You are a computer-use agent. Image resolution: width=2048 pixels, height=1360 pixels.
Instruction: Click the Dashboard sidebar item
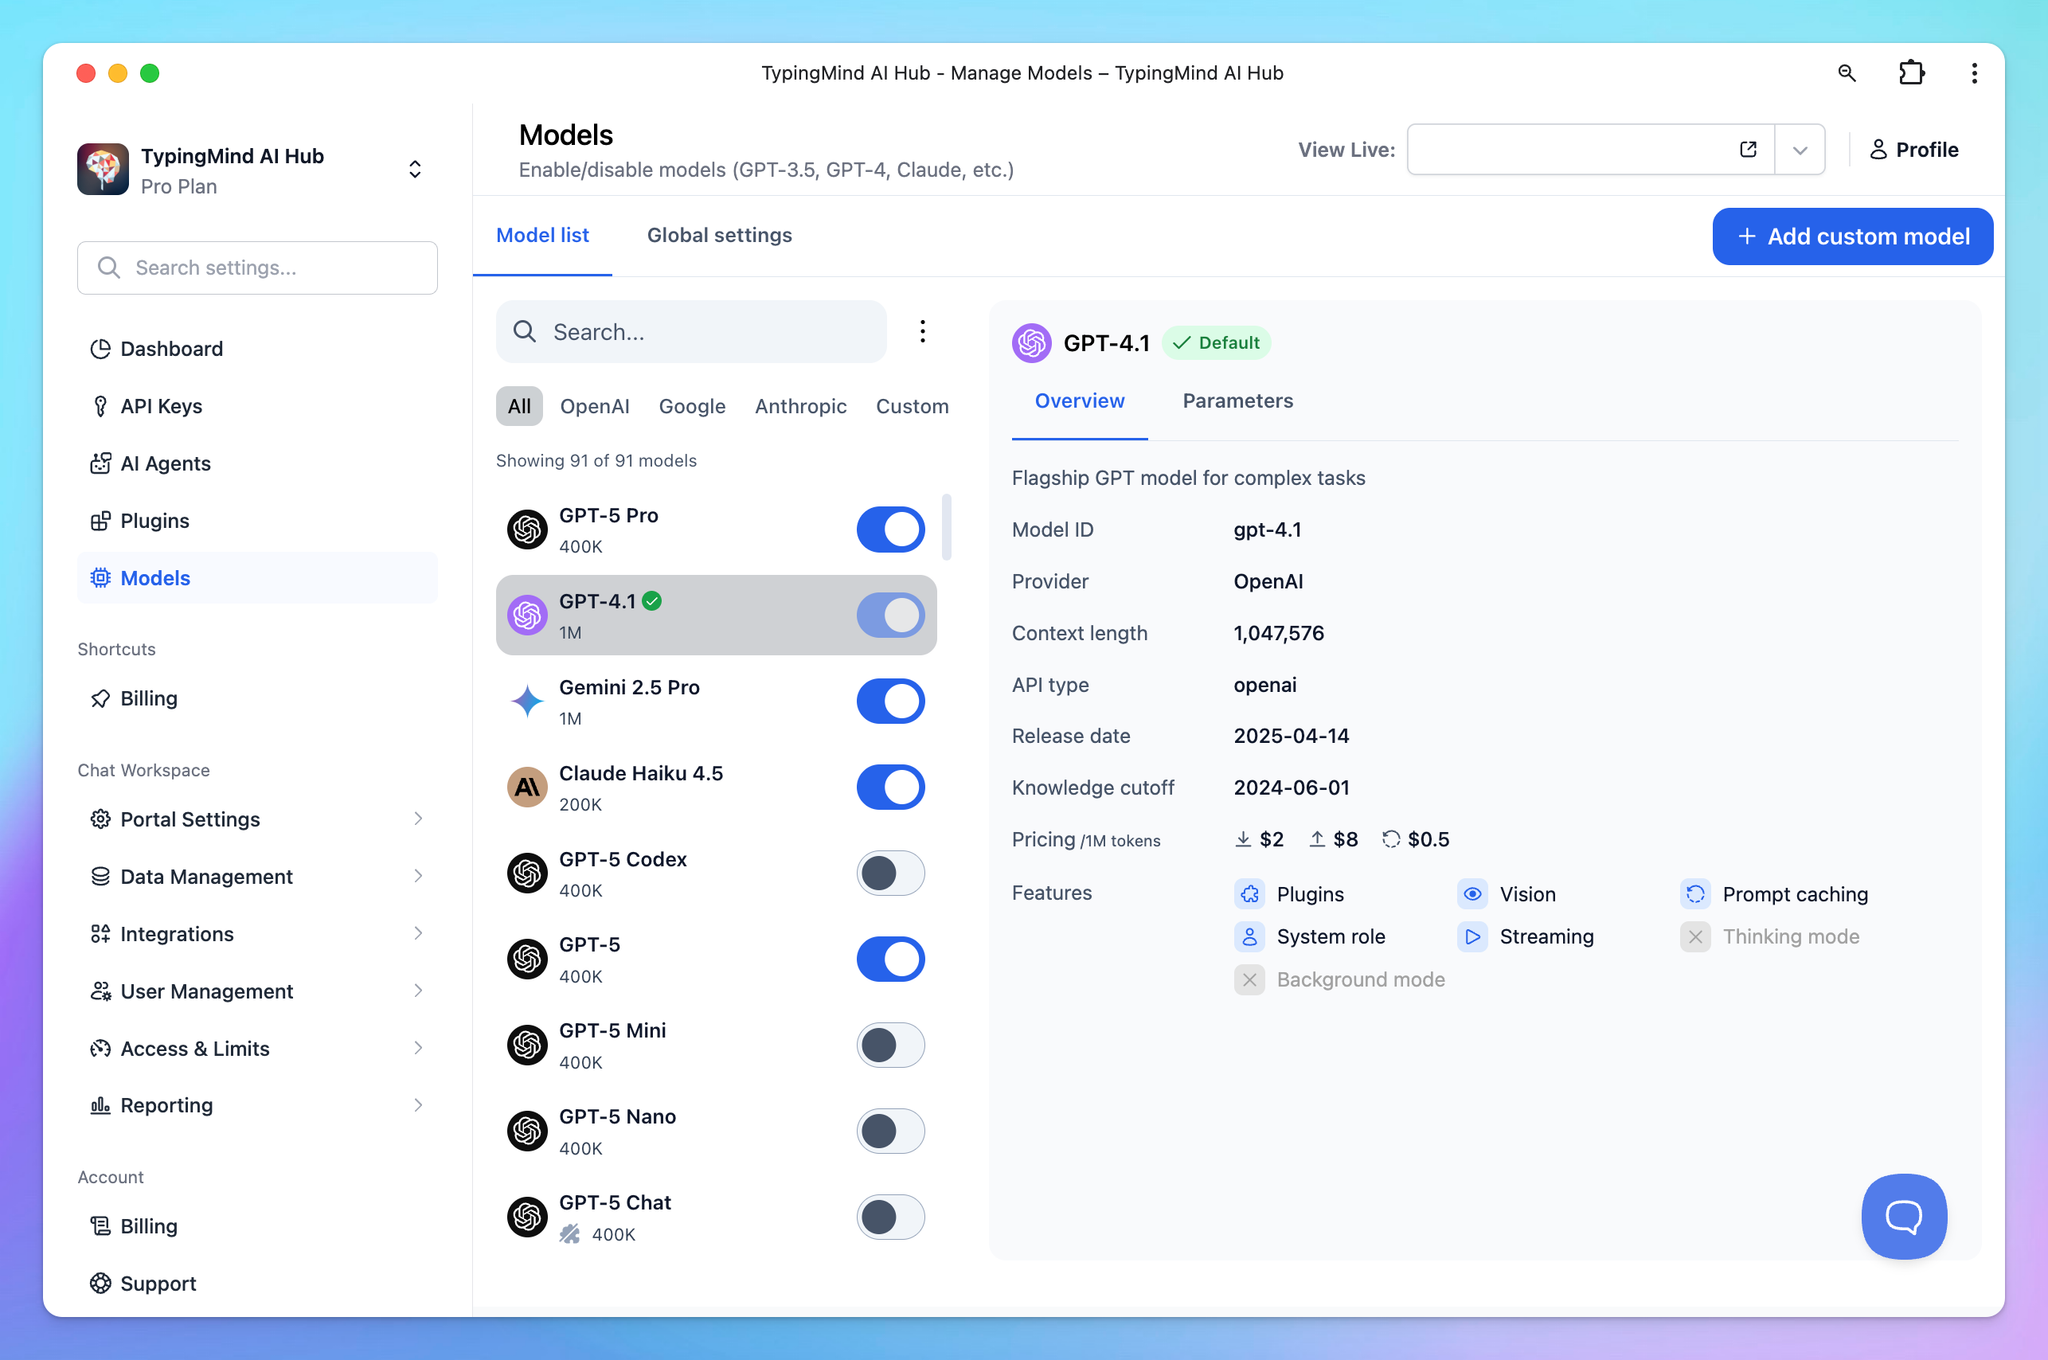pyautogui.click(x=171, y=349)
